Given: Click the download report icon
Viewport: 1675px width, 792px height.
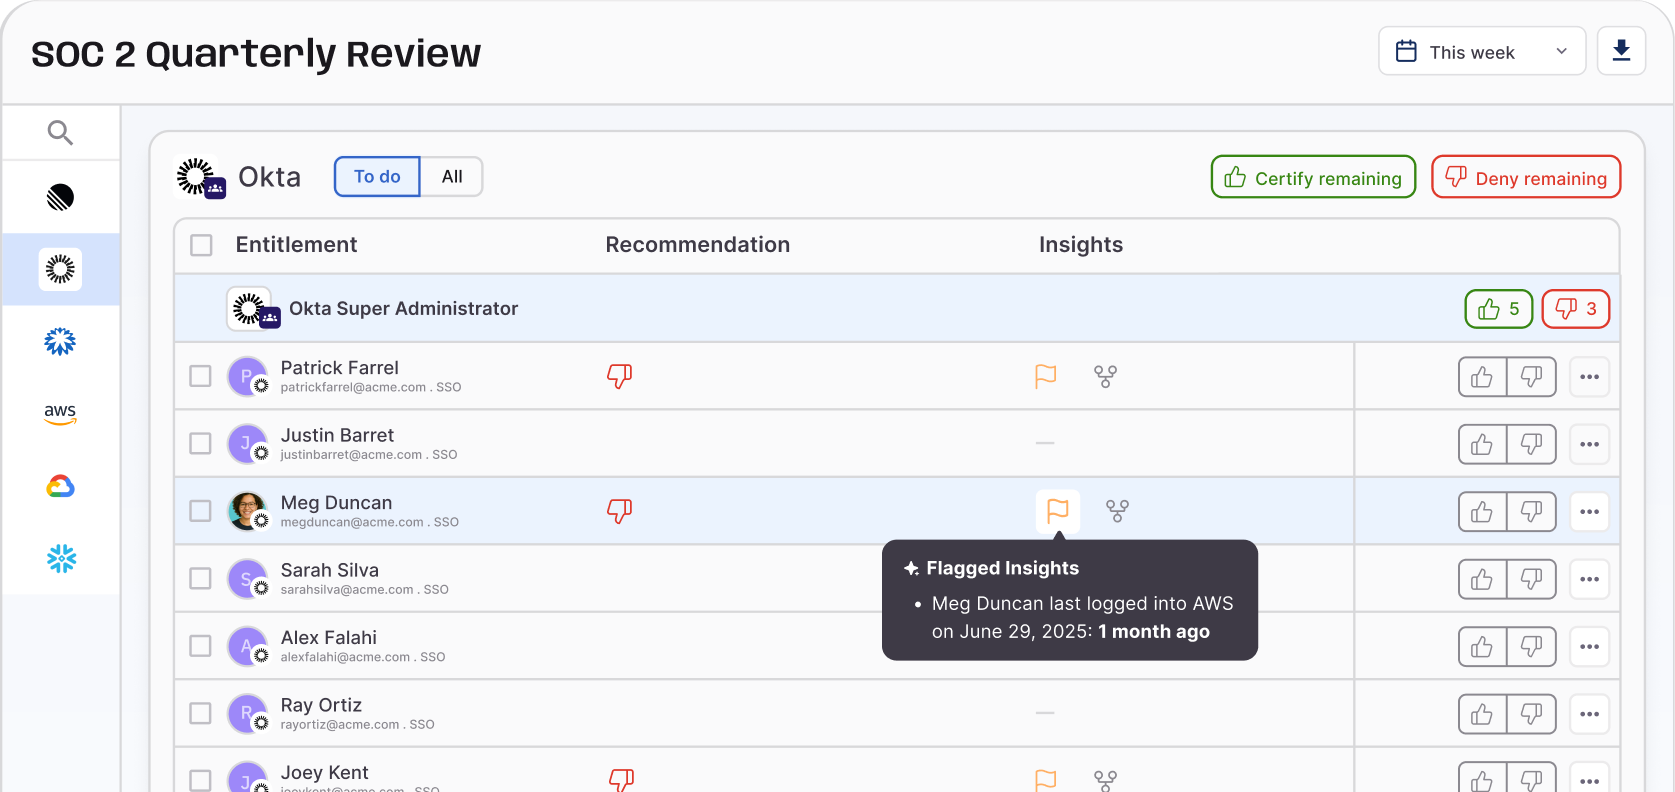Looking at the screenshot, I should point(1621,51).
